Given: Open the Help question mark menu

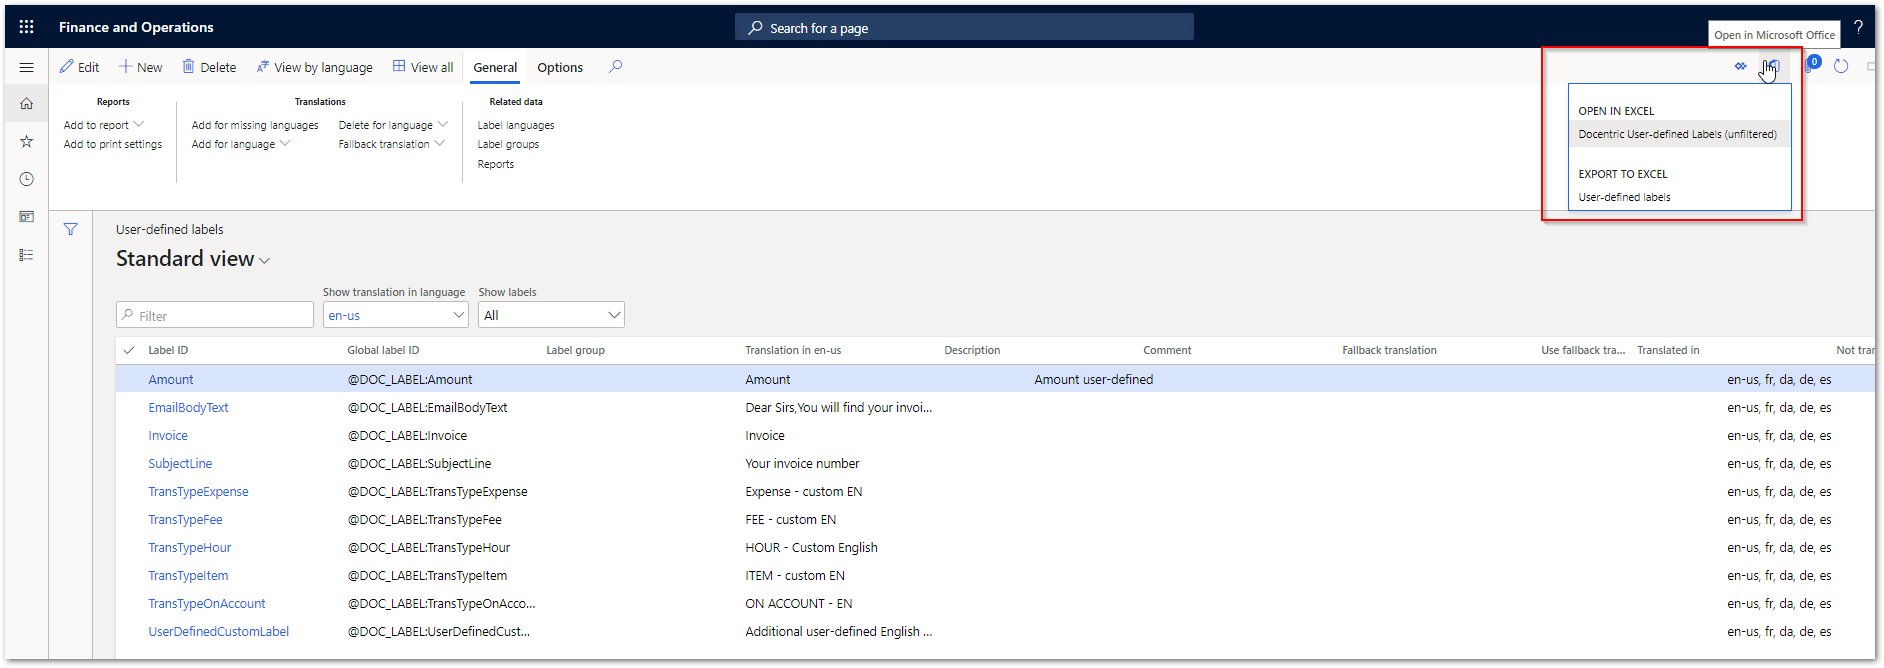Looking at the screenshot, I should pyautogui.click(x=1858, y=27).
